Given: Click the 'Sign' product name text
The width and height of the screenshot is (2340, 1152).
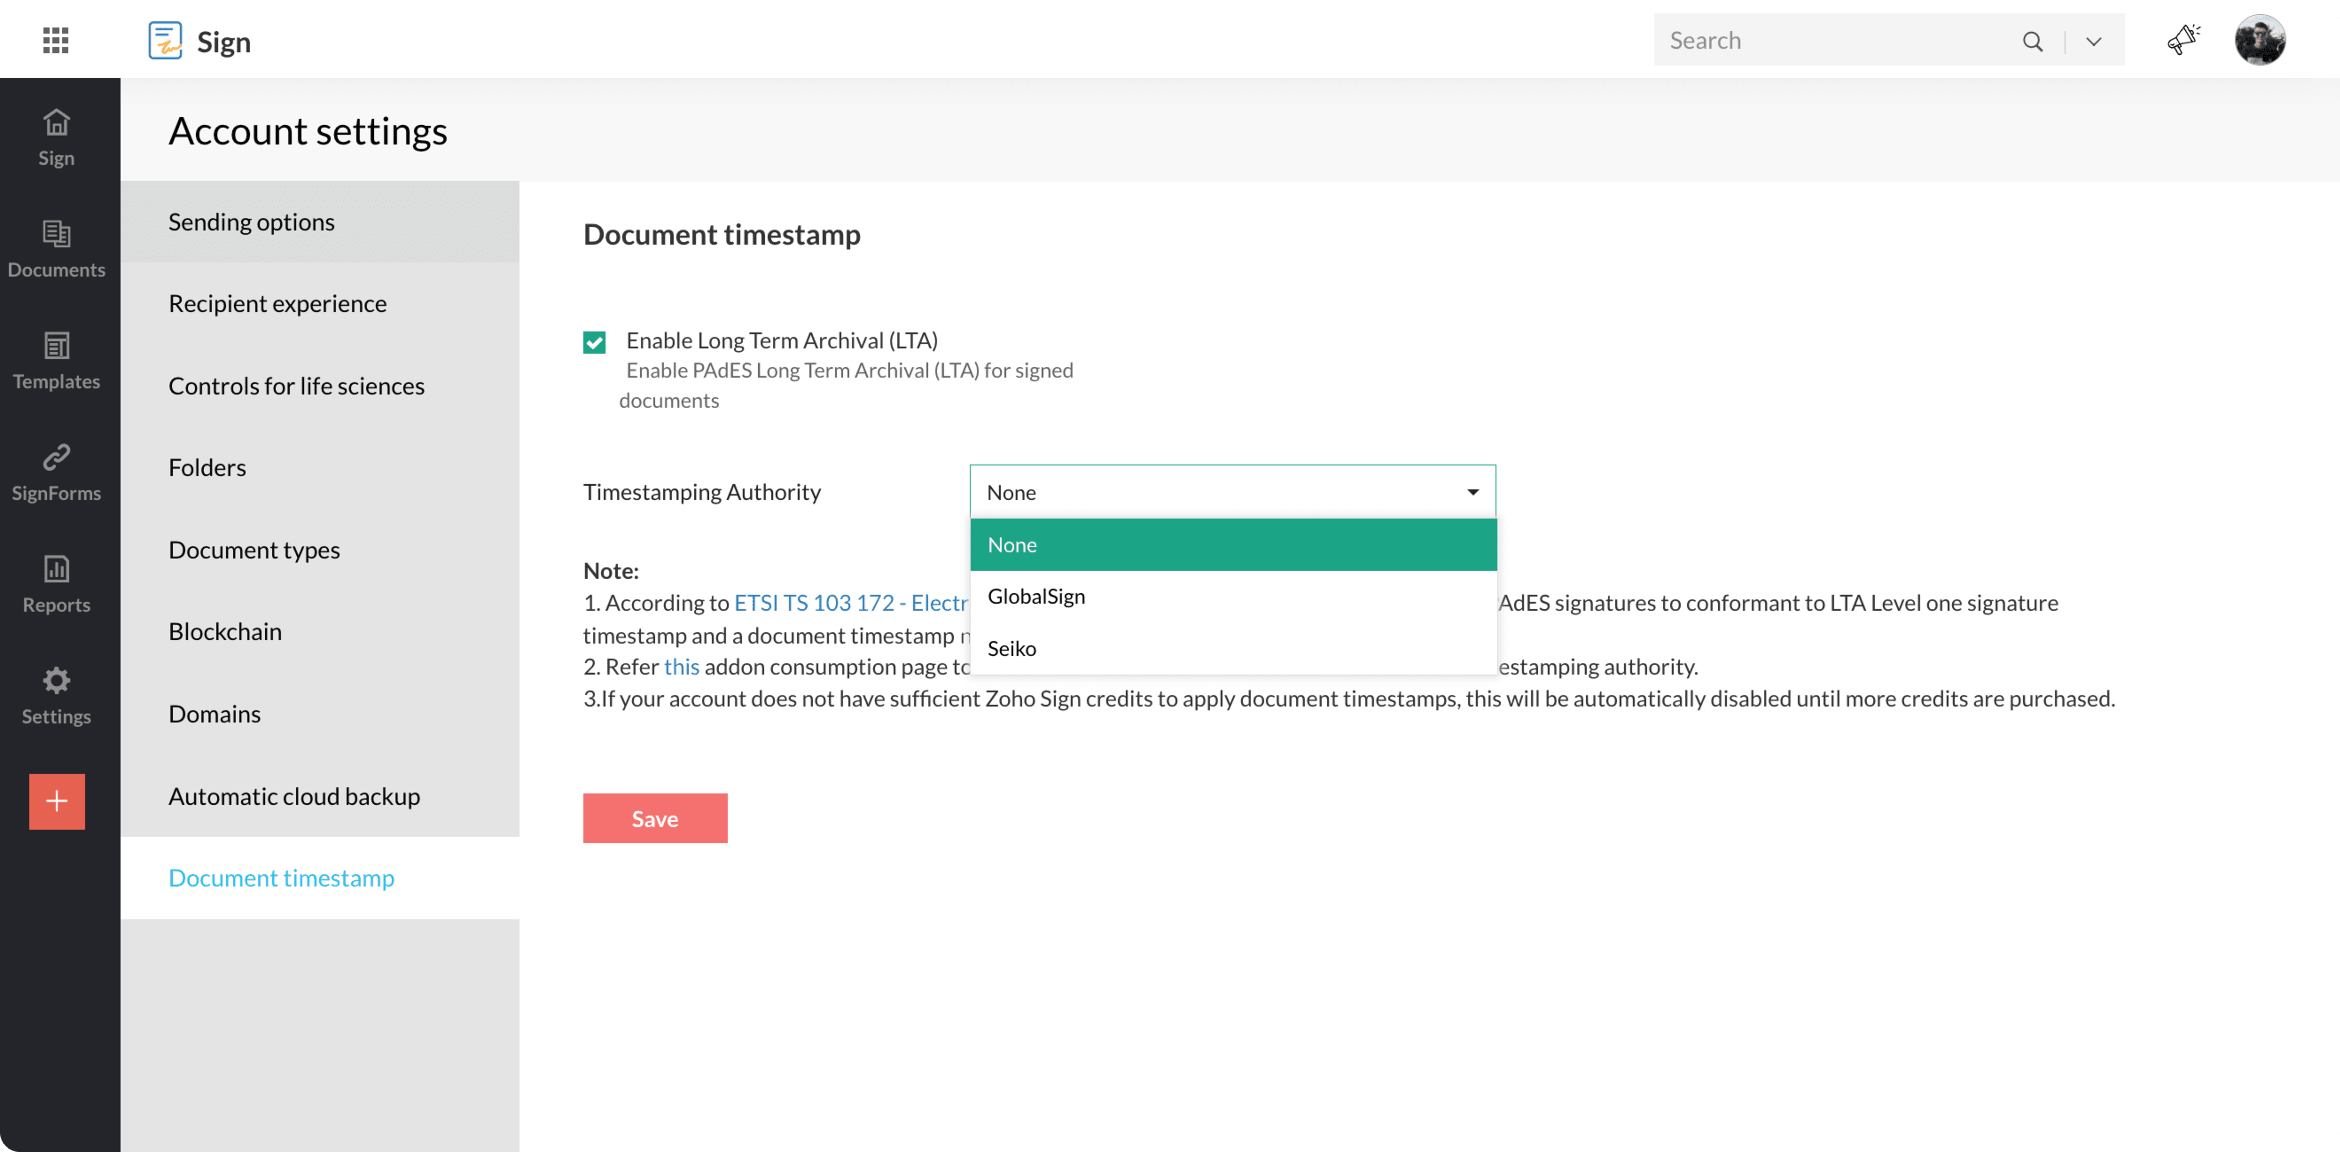Looking at the screenshot, I should tap(224, 42).
